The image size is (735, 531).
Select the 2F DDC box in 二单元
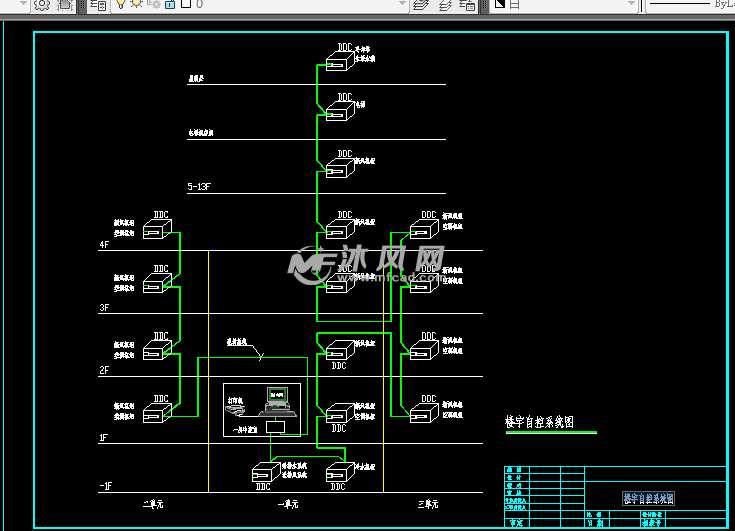coord(157,351)
